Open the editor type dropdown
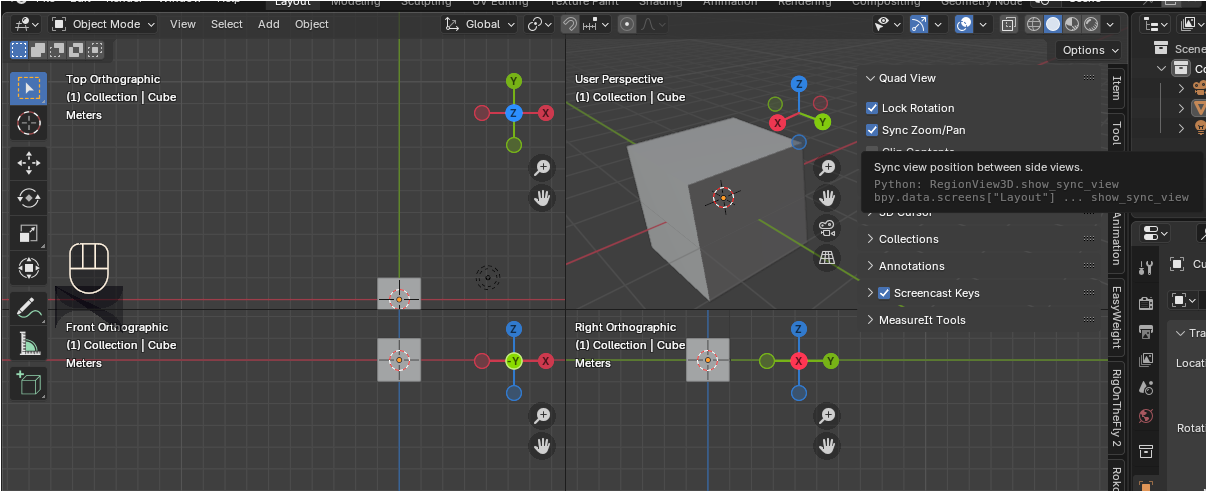1207x492 pixels. point(27,24)
